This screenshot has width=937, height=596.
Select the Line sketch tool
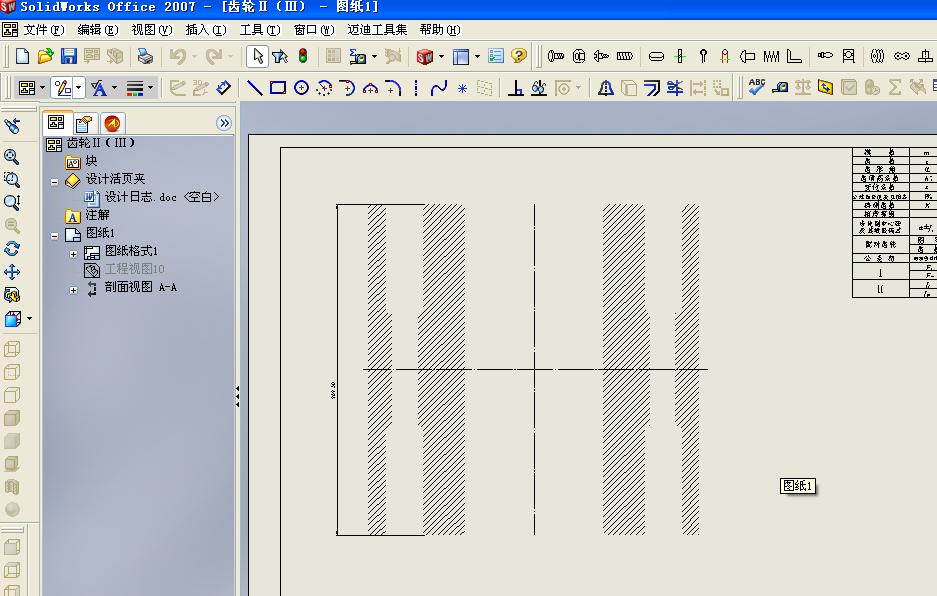click(255, 88)
